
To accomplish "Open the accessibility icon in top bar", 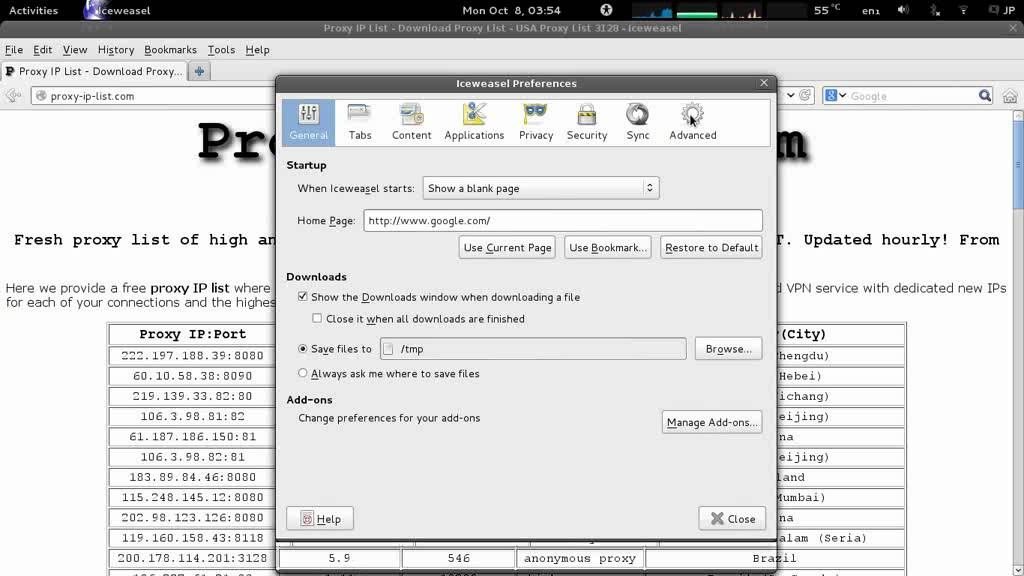I will click(606, 10).
